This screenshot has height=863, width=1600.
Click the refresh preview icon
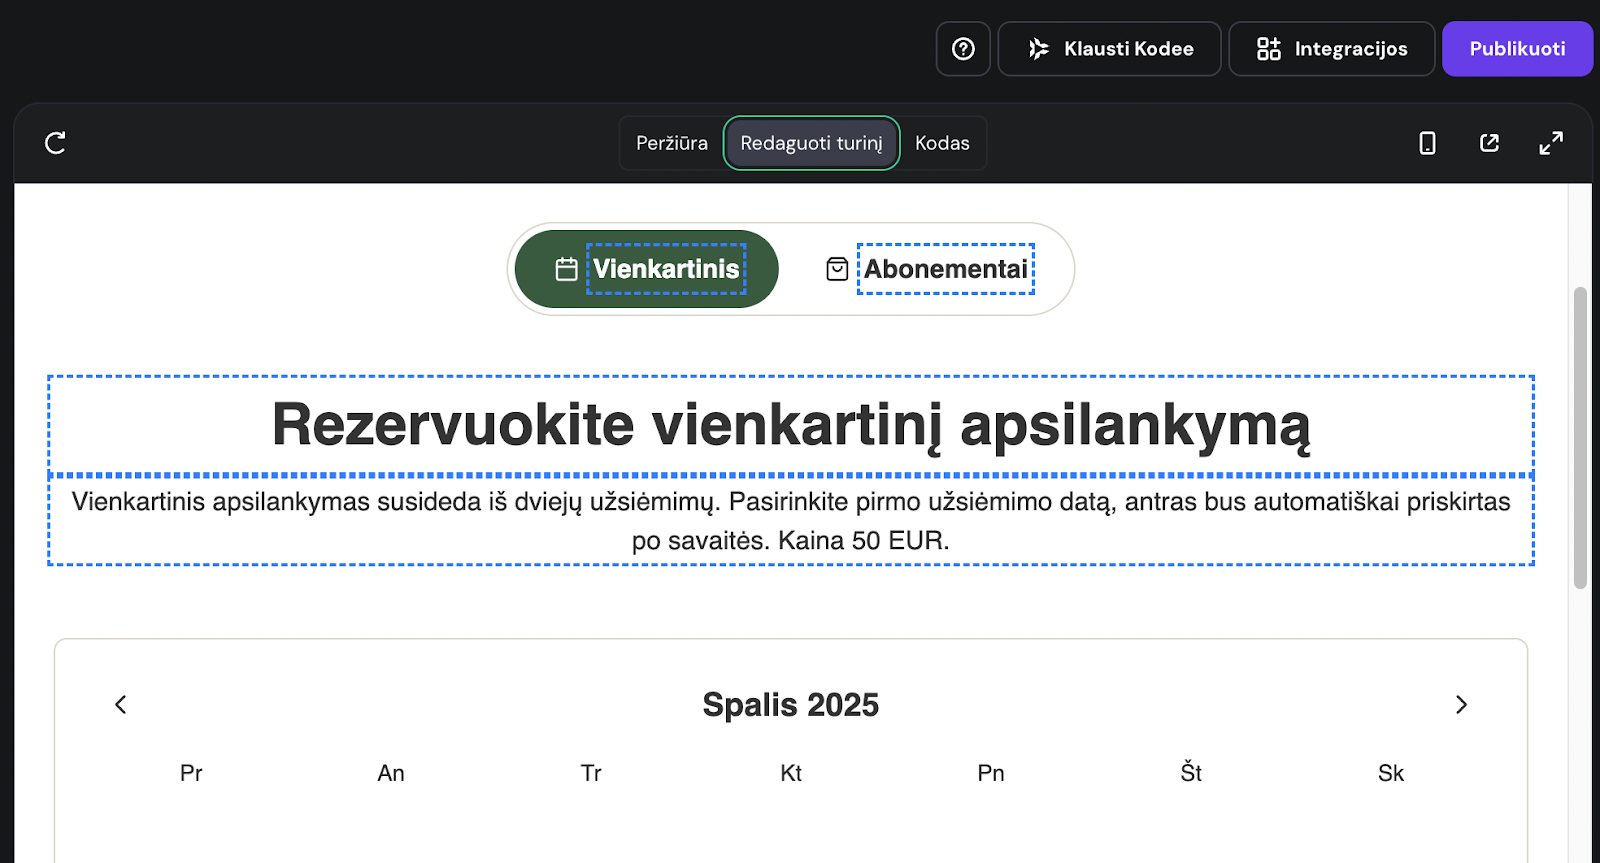56,143
